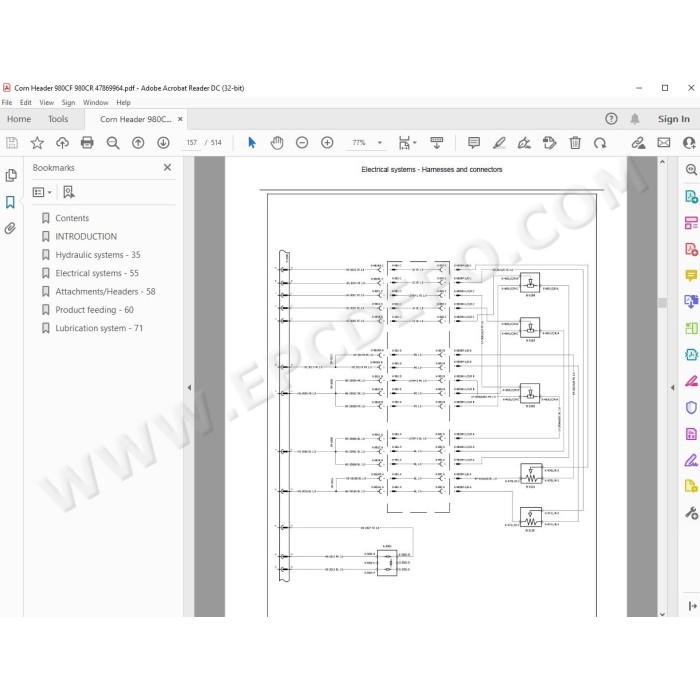Click the scrolling mode read icon
This screenshot has width=700, height=700.
(437, 143)
